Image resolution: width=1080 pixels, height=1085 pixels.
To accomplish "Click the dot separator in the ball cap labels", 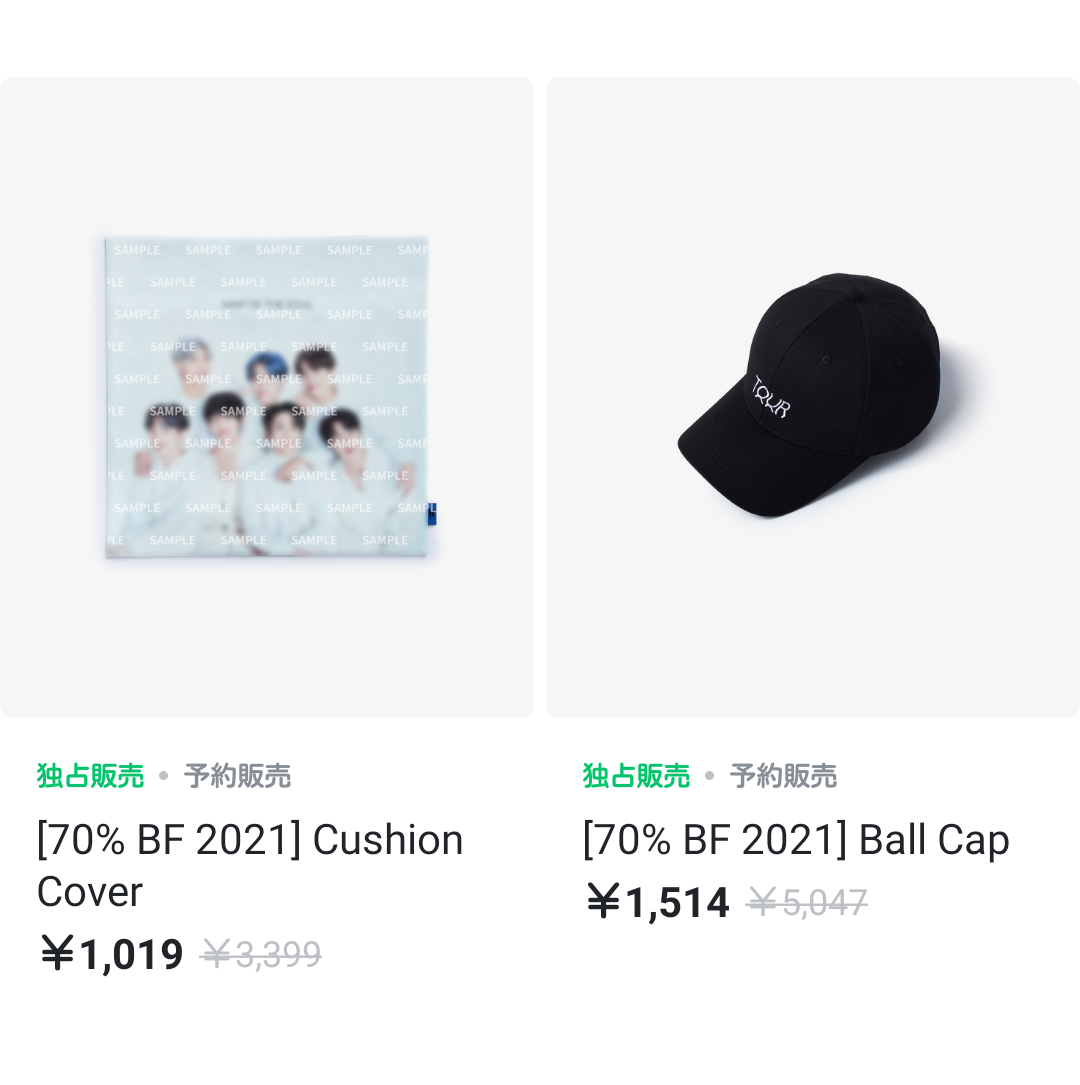I will pyautogui.click(x=710, y=776).
